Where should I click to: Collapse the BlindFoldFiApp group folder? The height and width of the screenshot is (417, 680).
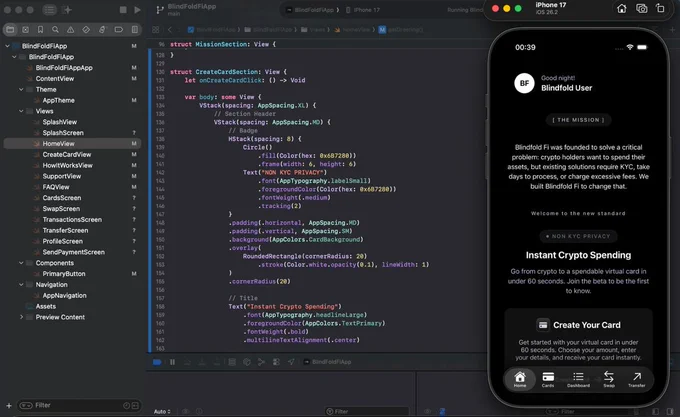(14, 57)
